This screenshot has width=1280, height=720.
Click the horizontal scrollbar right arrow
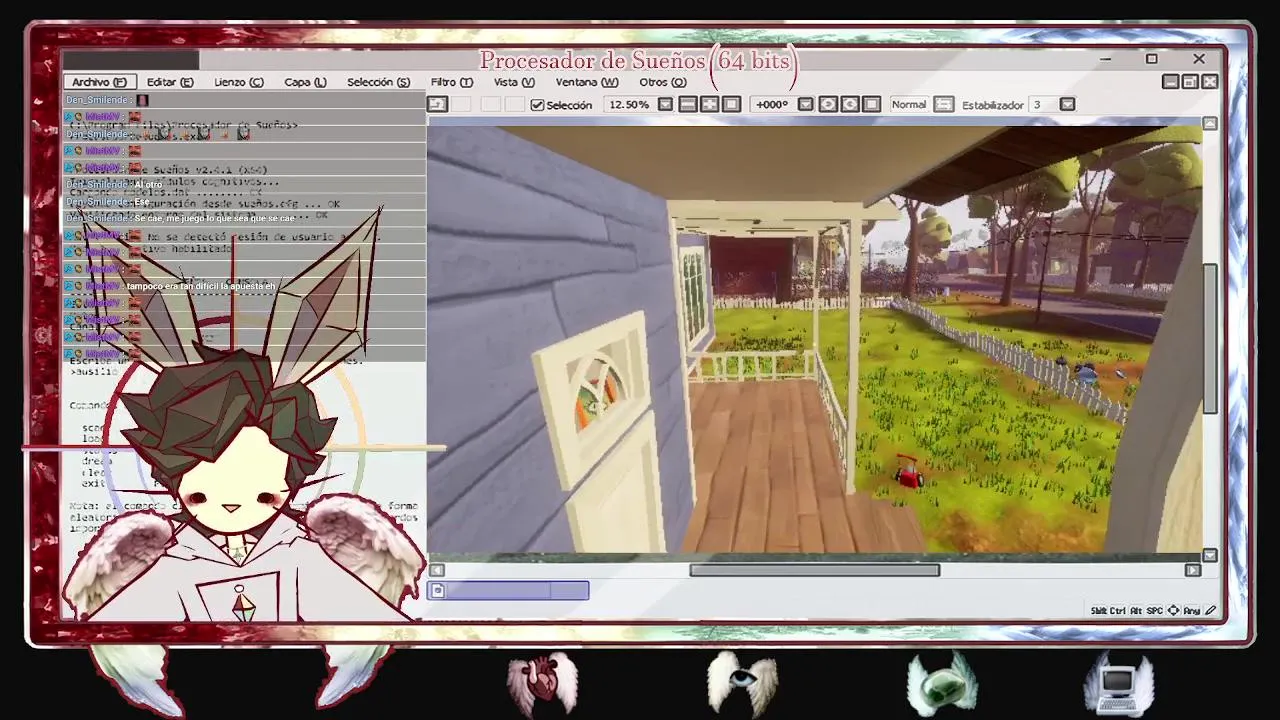click(x=1192, y=570)
